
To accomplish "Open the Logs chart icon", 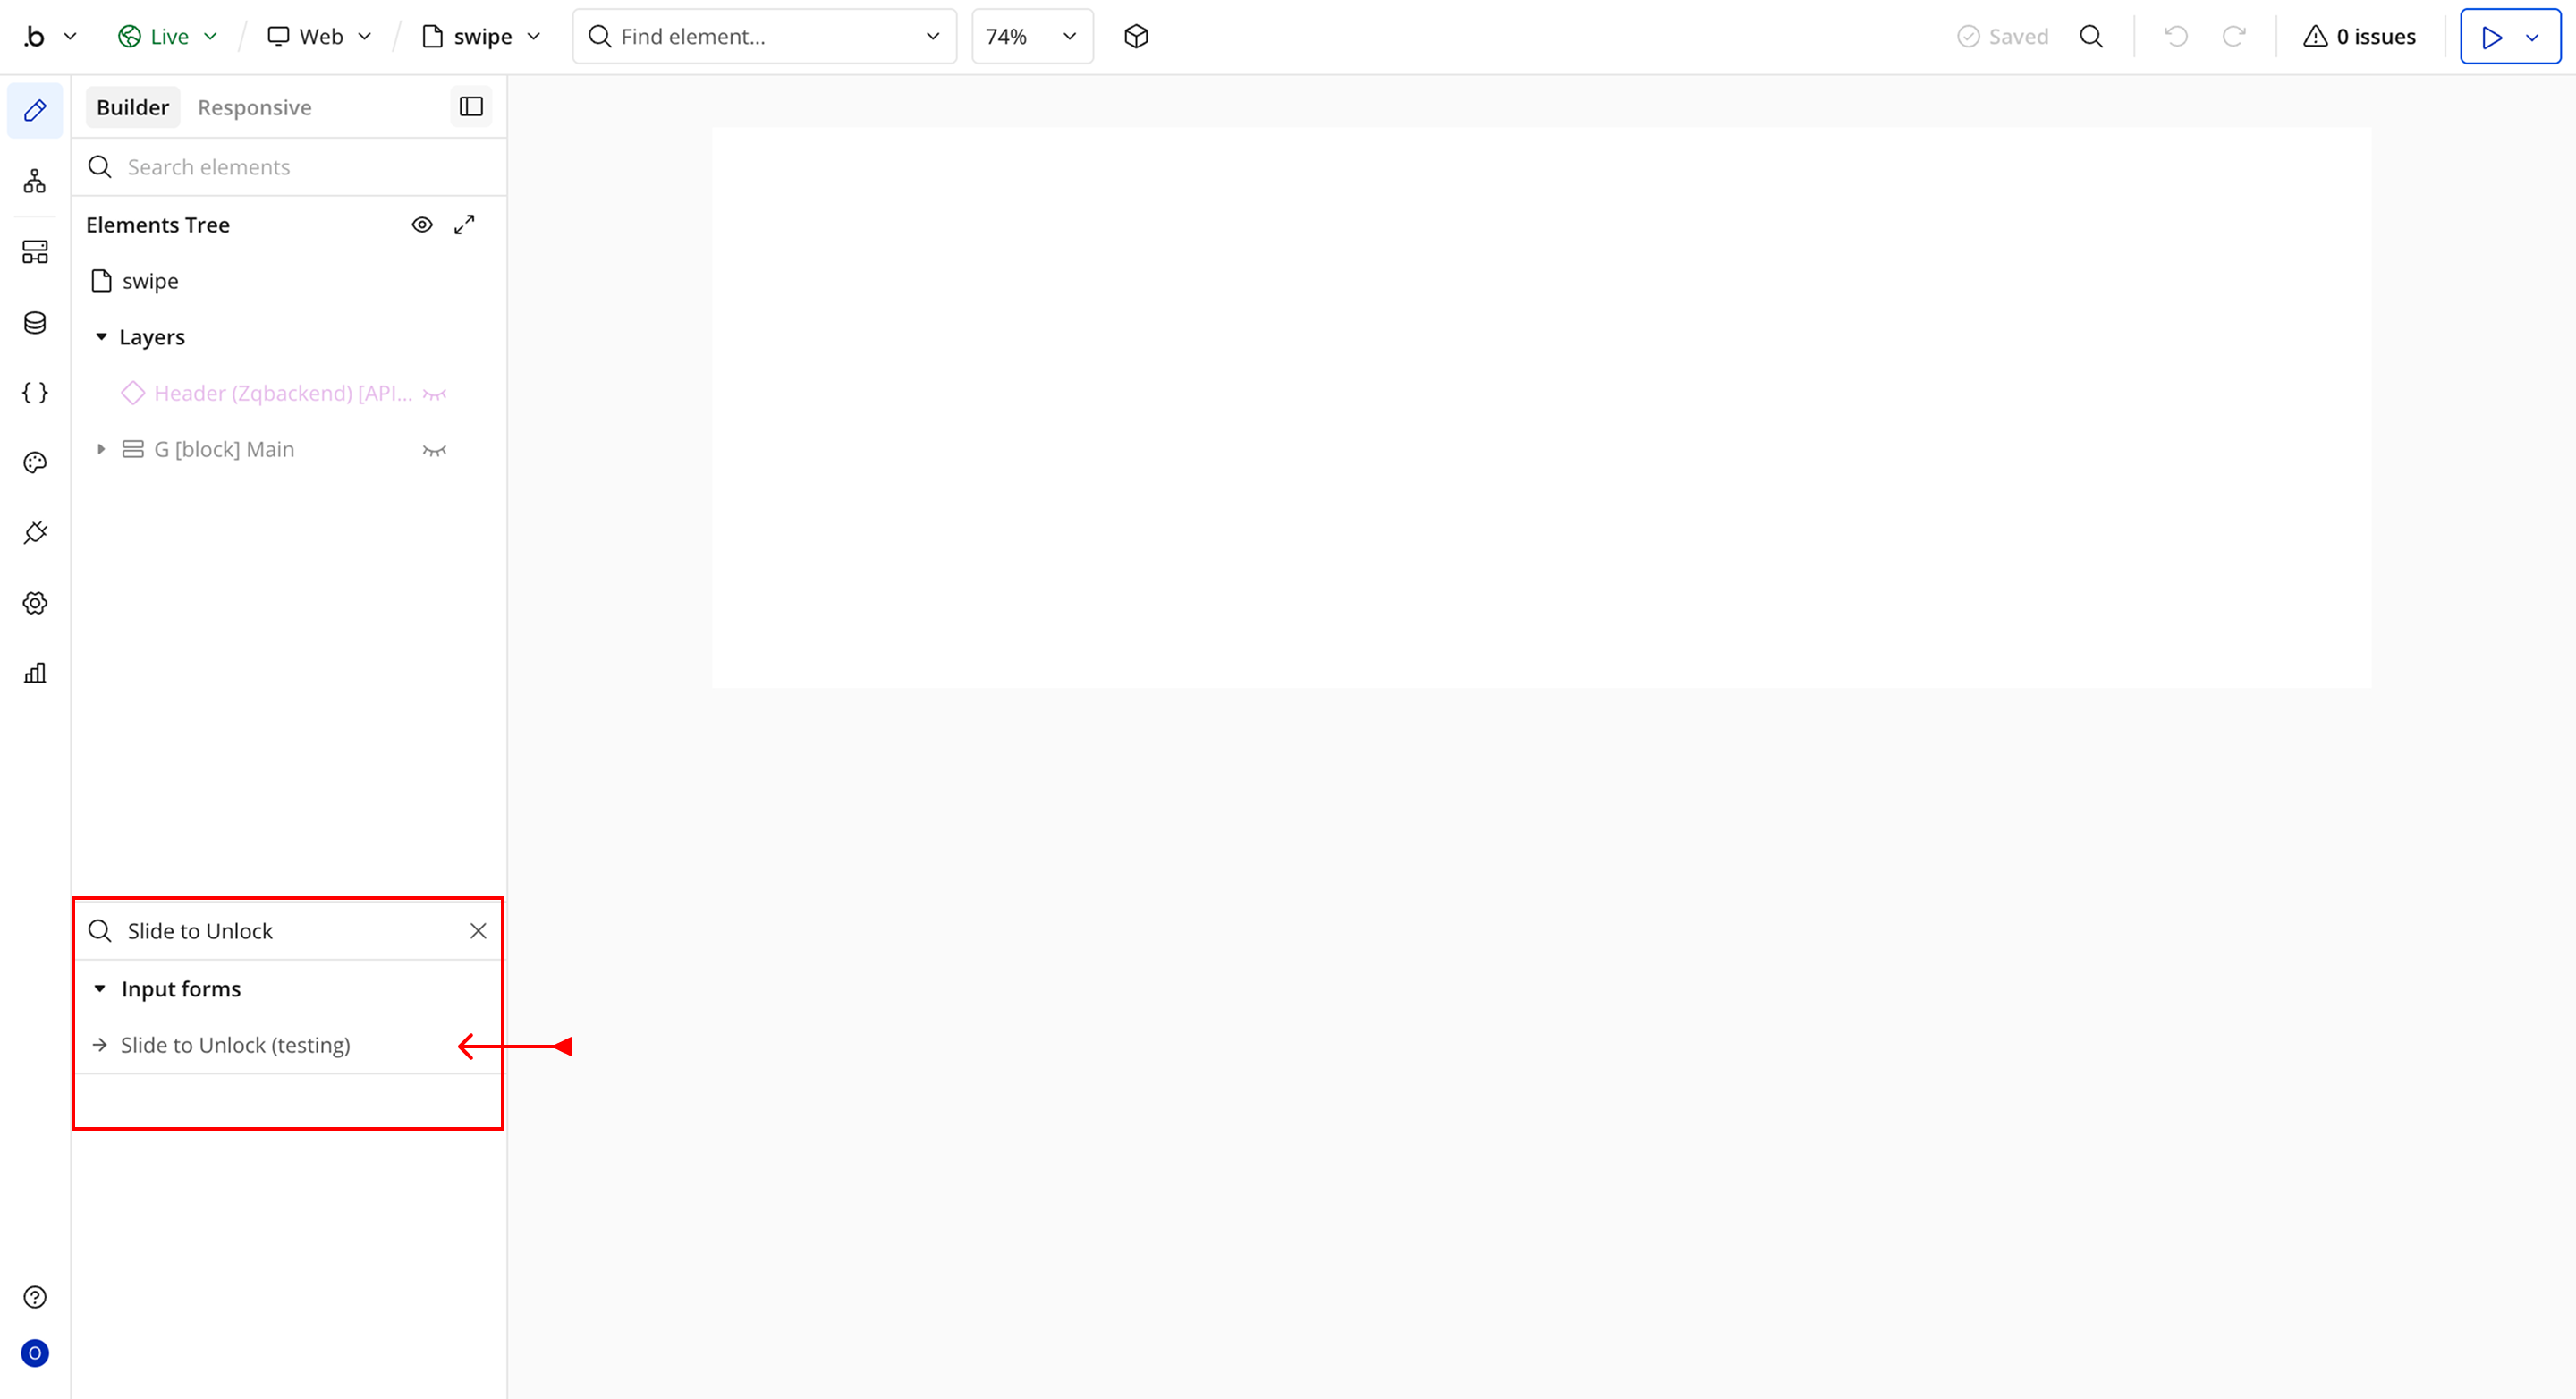I will coord(35,673).
